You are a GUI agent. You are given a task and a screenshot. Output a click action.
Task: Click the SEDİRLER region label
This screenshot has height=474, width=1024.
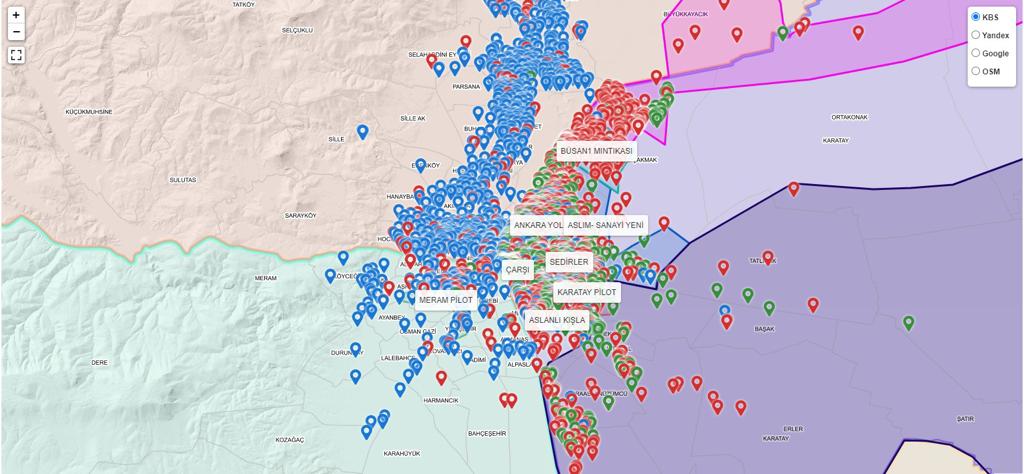point(569,262)
